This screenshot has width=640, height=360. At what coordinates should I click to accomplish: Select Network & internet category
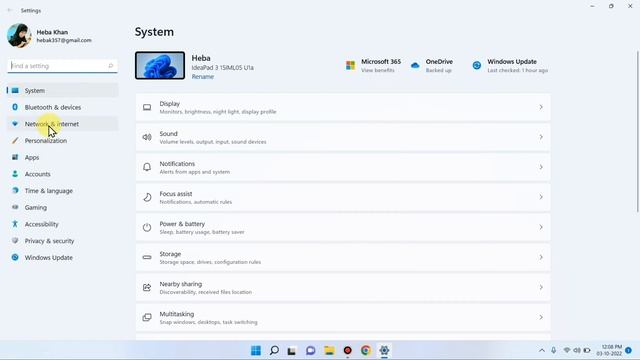[x=62, y=124]
